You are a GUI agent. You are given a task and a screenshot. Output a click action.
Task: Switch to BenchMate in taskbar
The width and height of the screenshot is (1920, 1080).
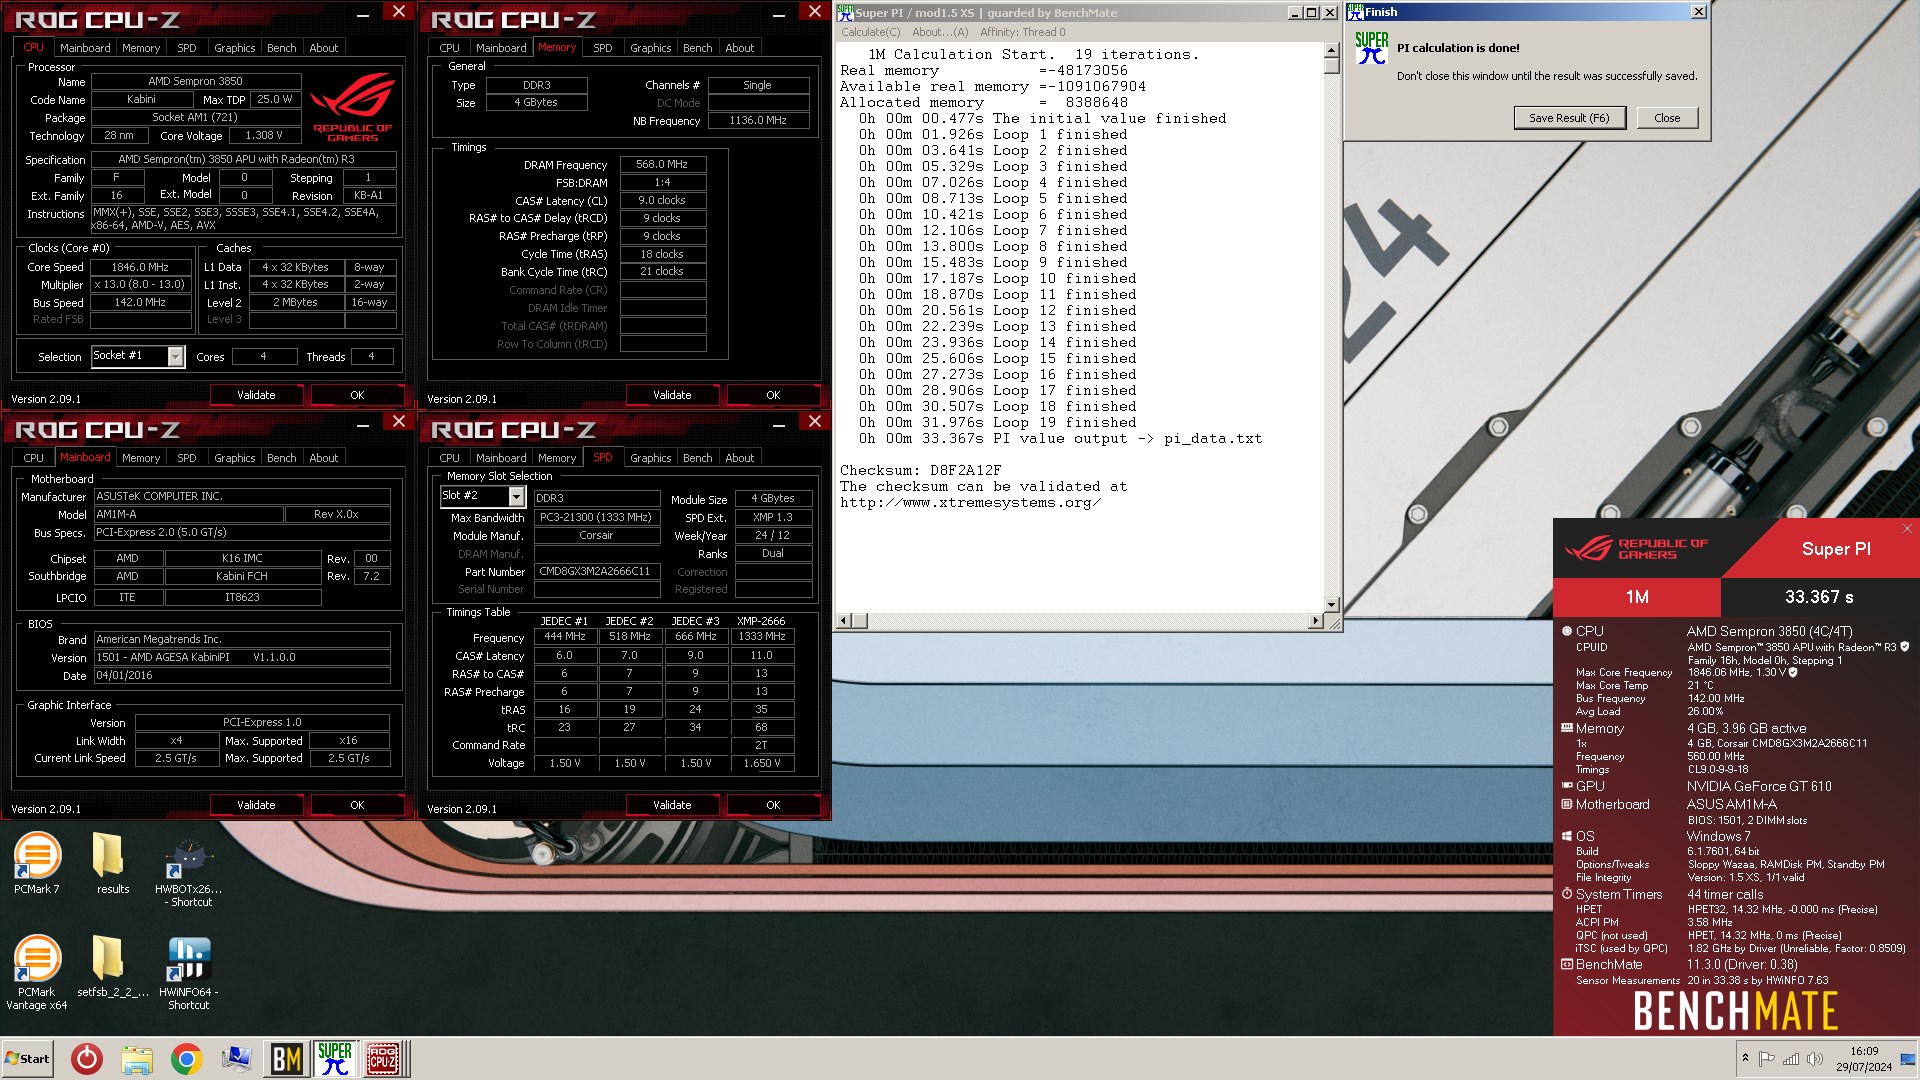(287, 1059)
